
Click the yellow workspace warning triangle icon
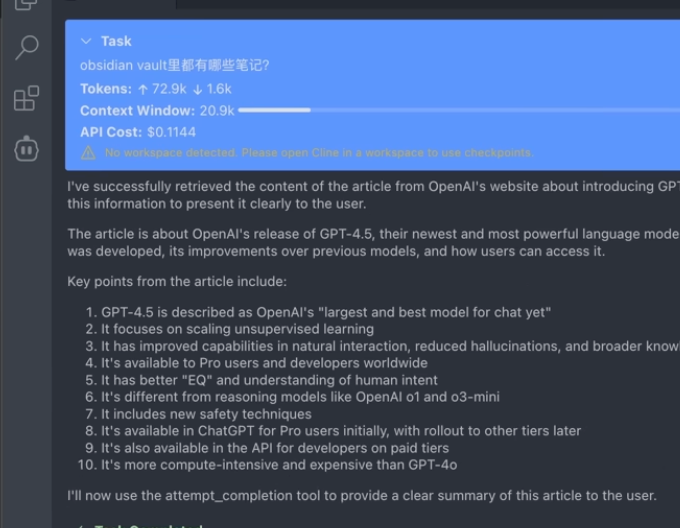tap(88, 153)
